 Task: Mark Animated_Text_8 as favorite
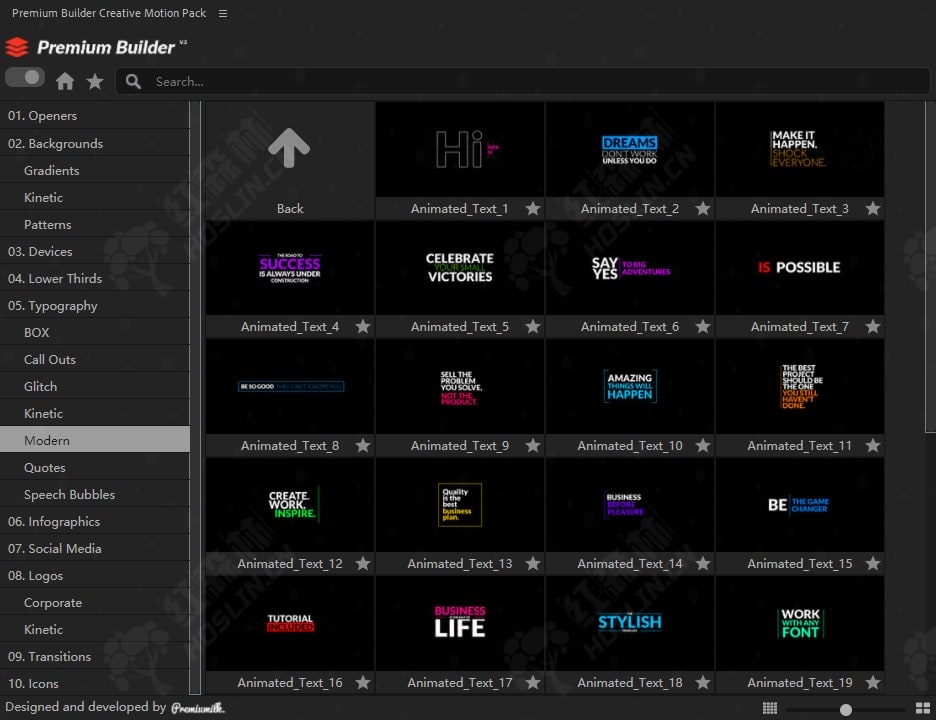pos(363,445)
